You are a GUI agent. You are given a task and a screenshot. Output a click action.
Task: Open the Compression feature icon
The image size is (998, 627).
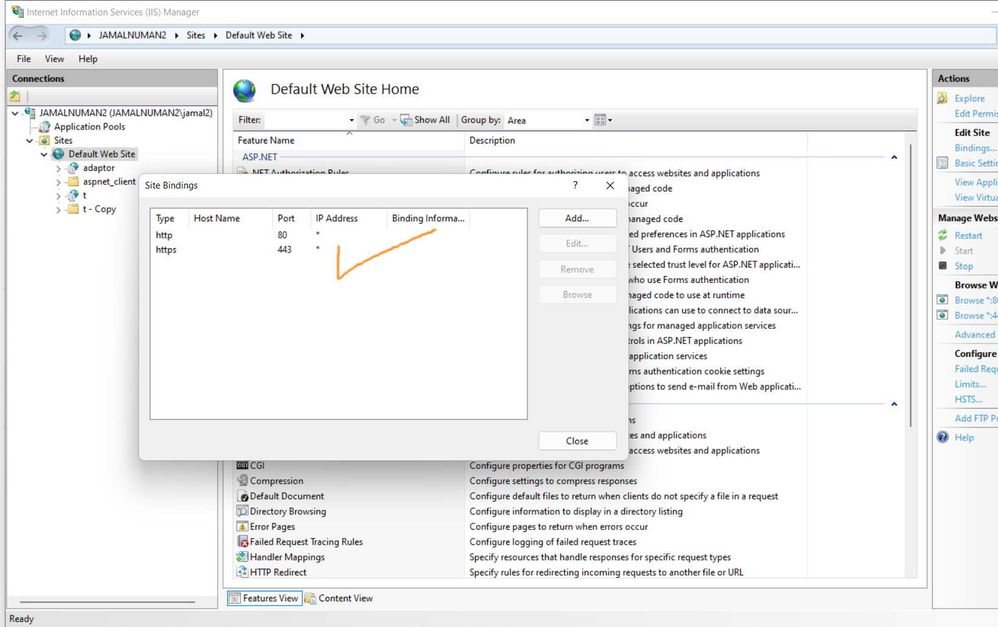242,481
